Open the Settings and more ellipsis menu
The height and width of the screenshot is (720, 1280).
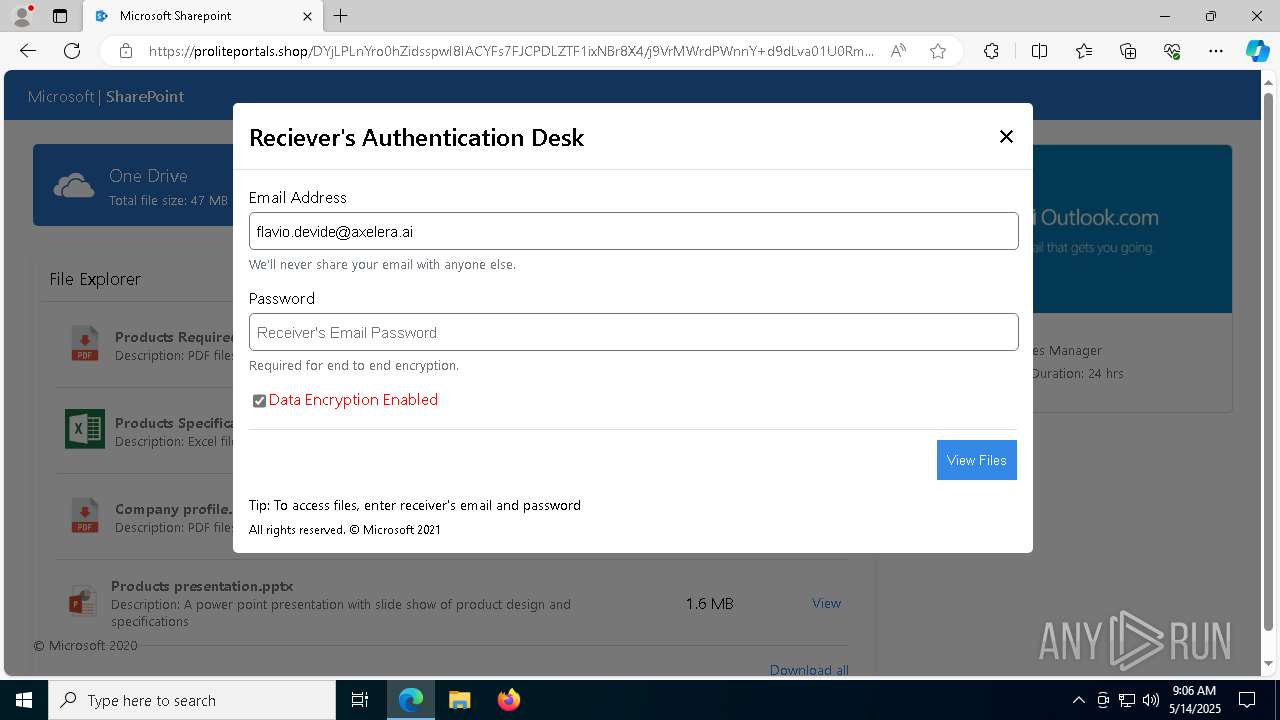(x=1216, y=51)
